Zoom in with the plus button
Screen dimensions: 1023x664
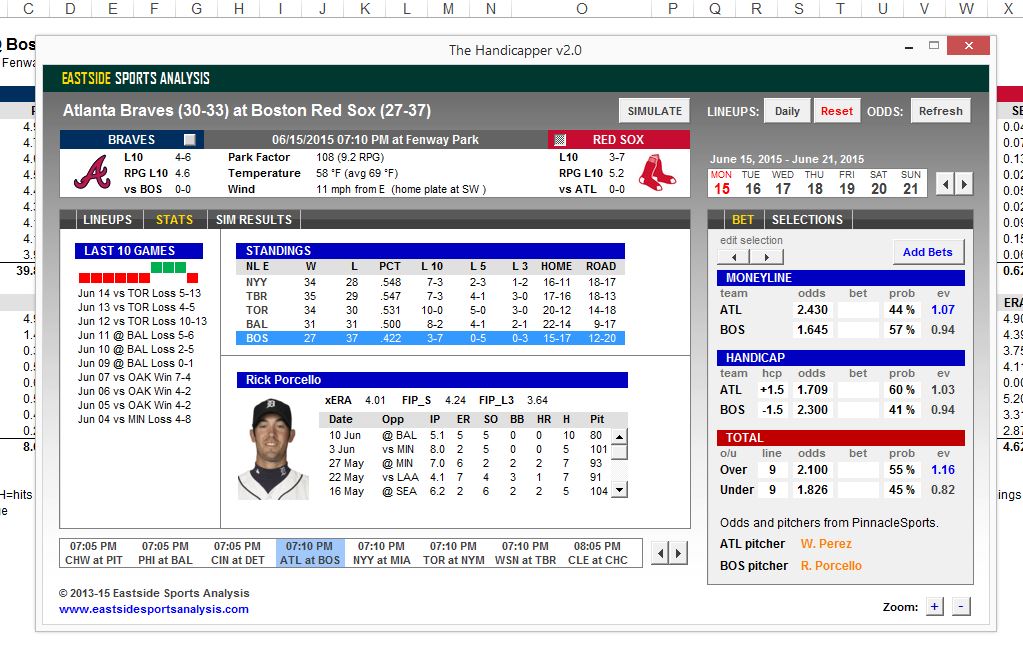coord(934,607)
